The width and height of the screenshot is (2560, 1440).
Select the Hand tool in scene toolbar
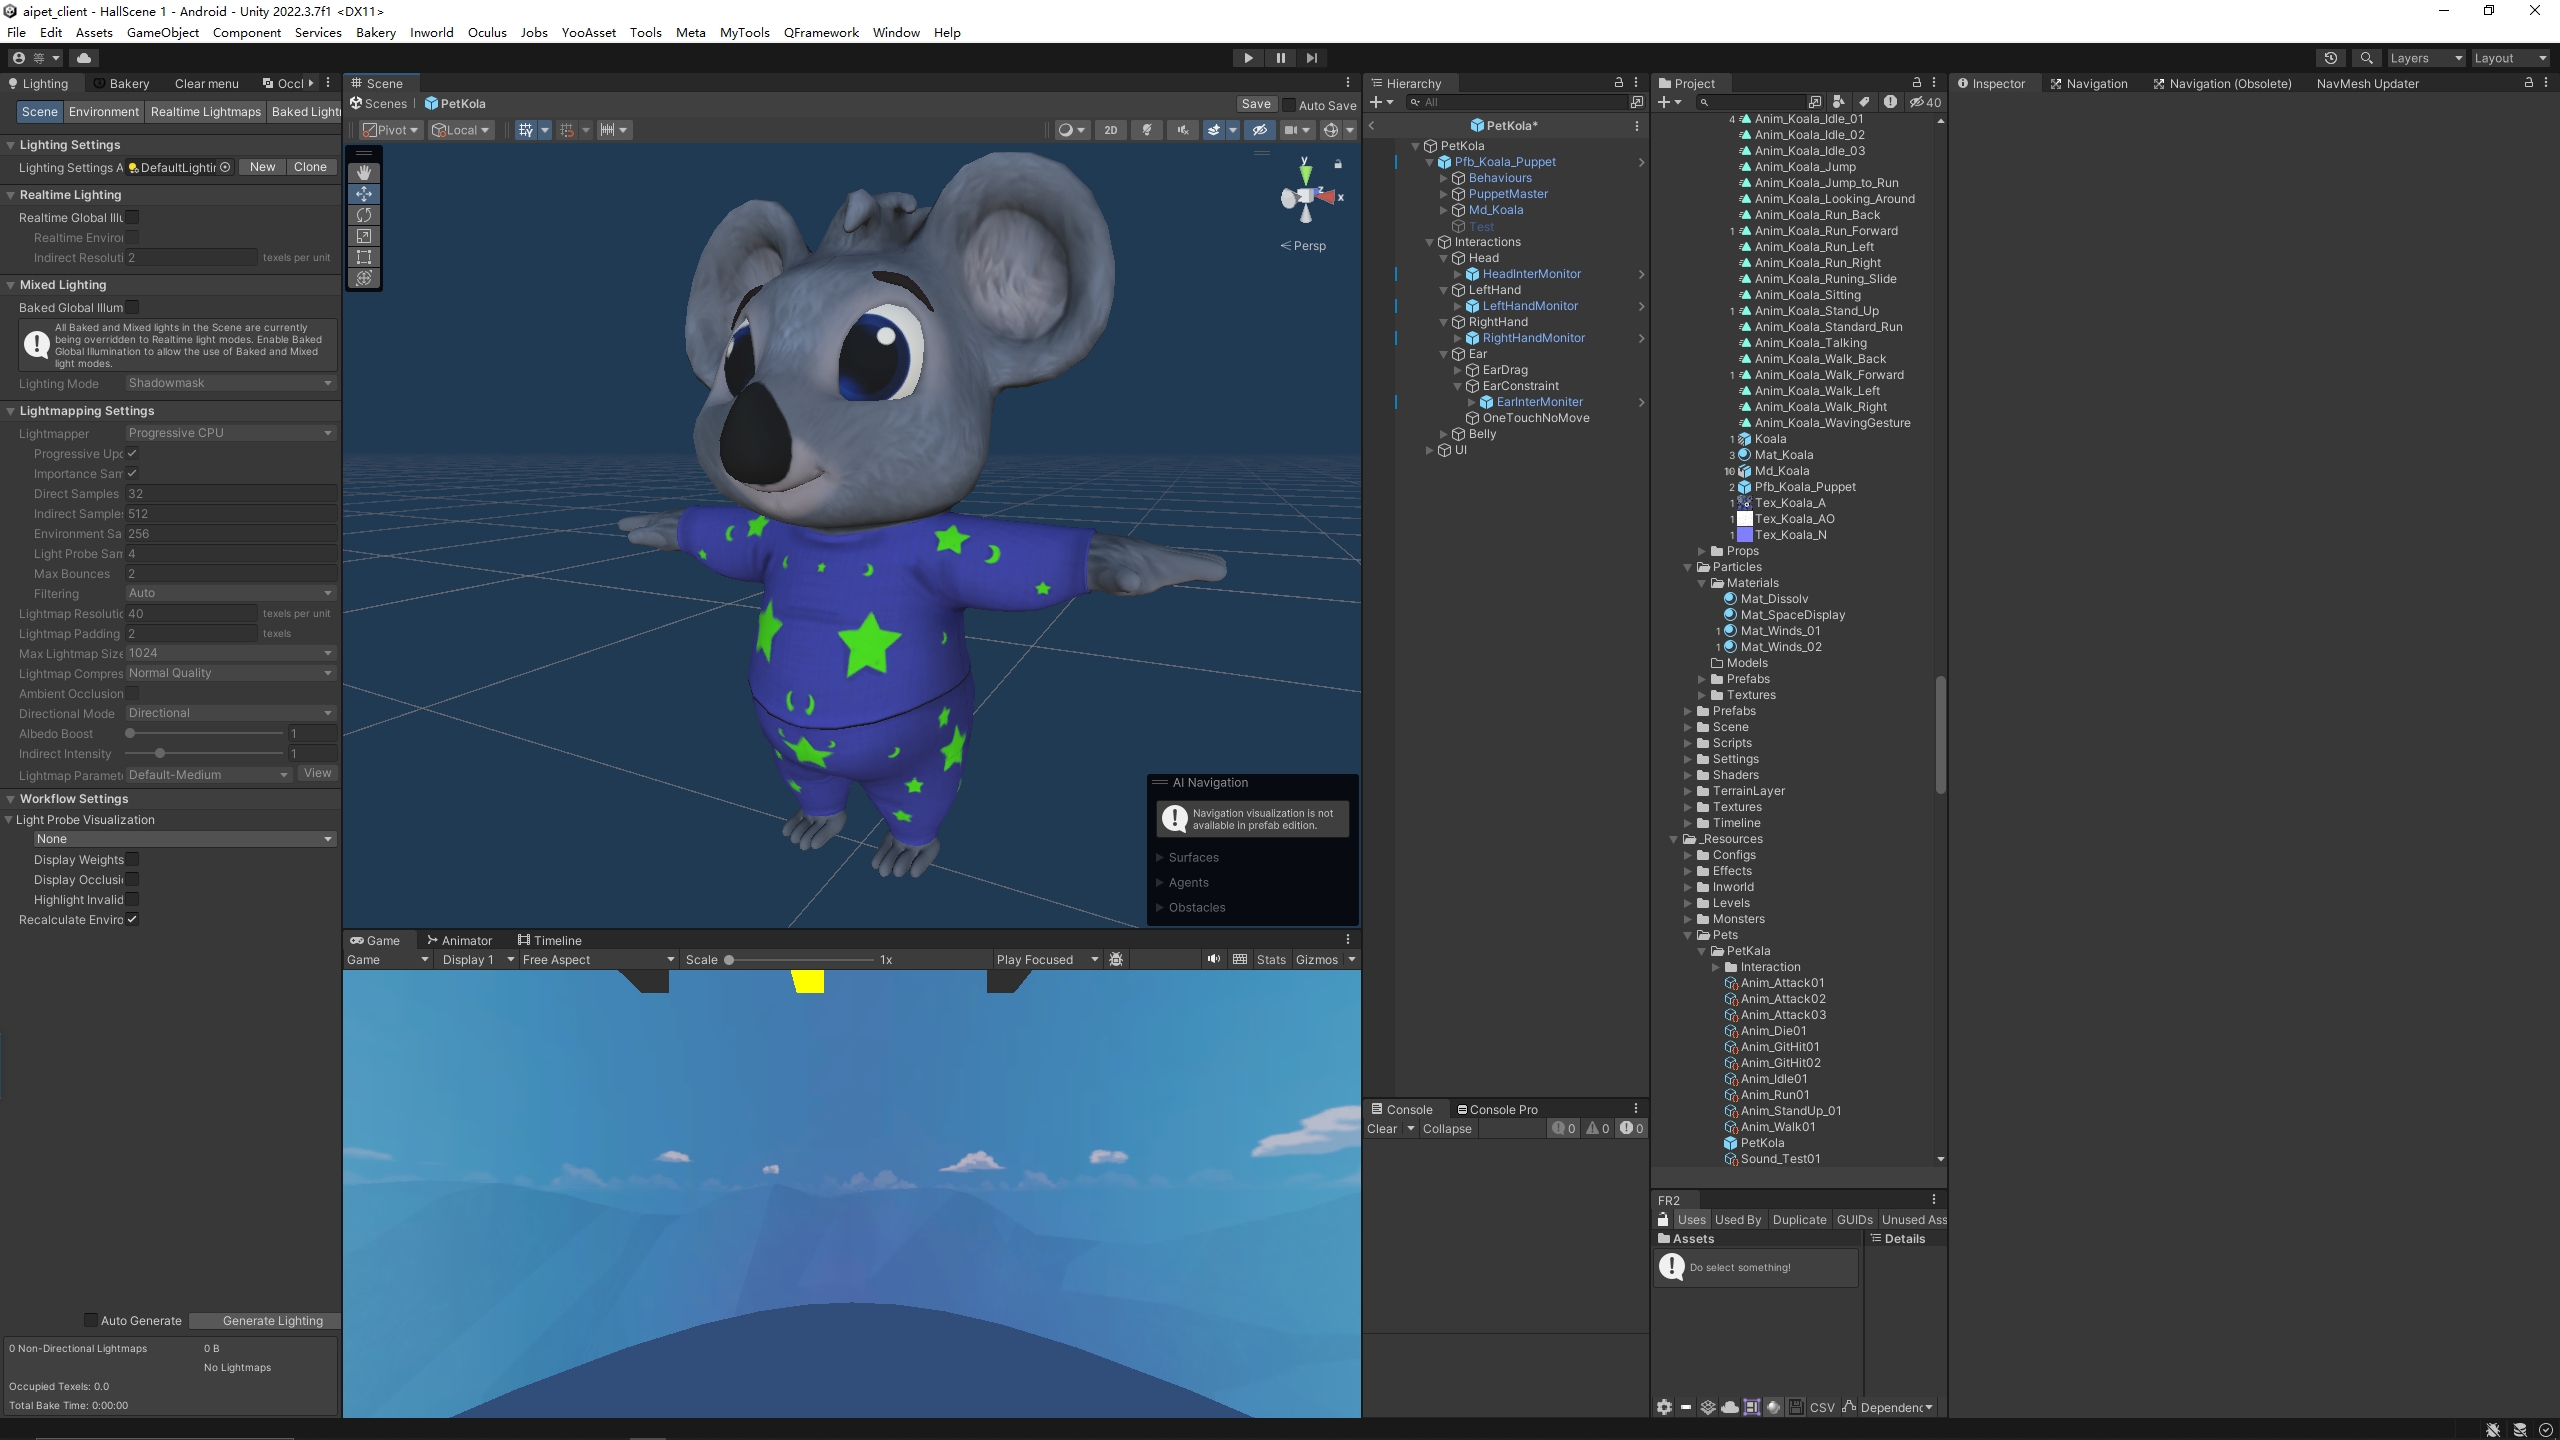click(x=364, y=172)
